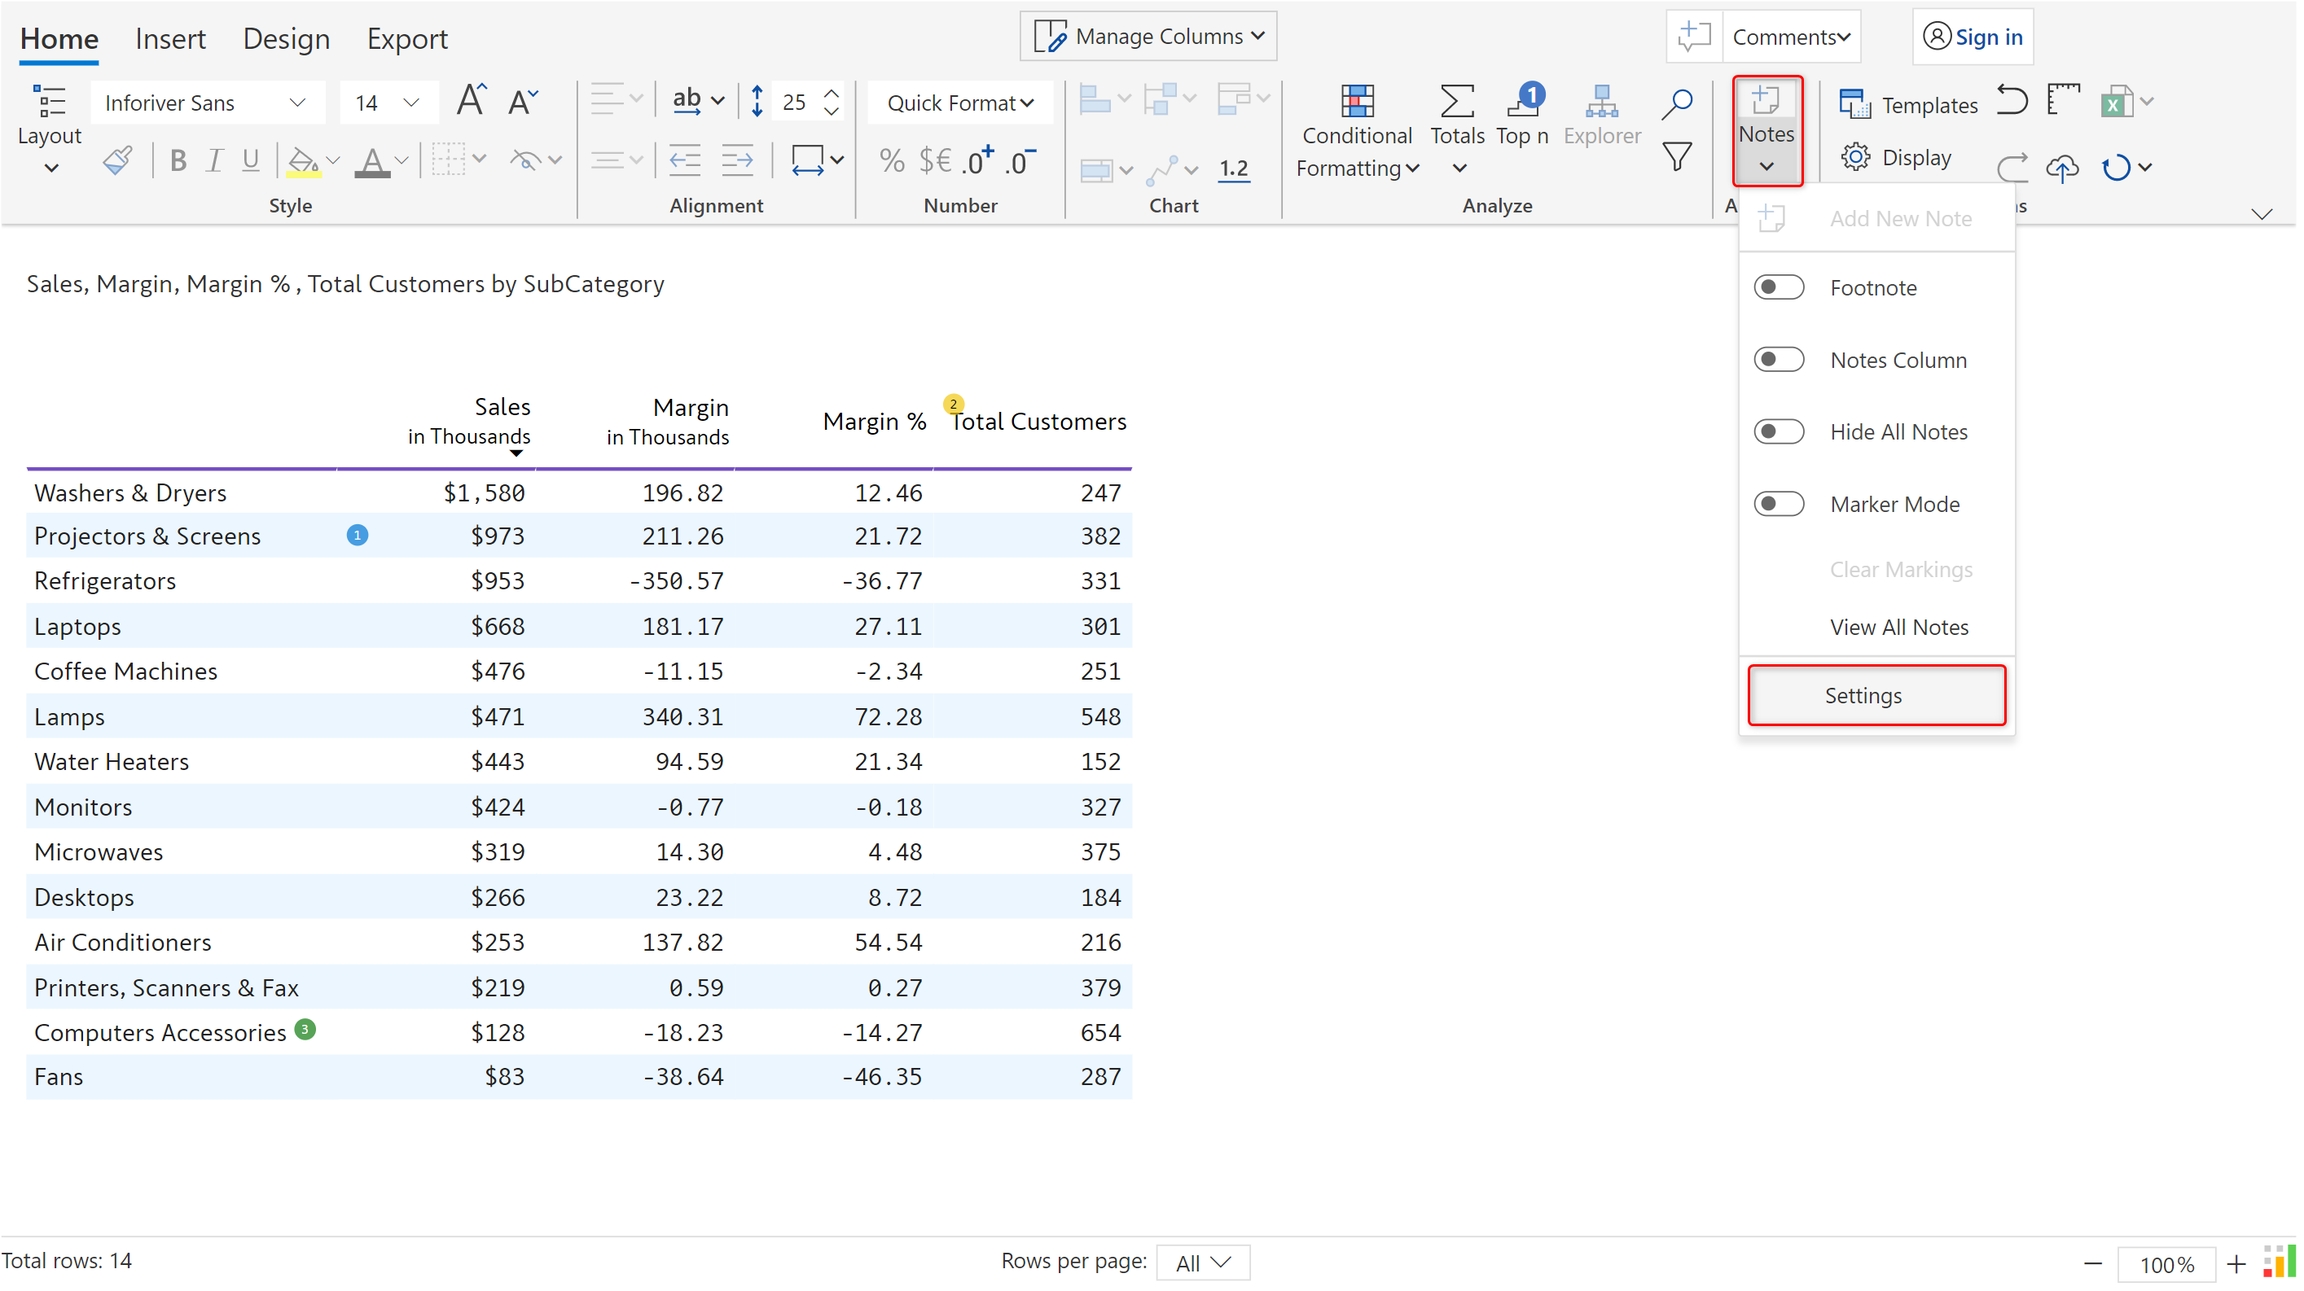This screenshot has height=1291, width=2304.
Task: Enable the Footnote toggle
Action: coord(1778,288)
